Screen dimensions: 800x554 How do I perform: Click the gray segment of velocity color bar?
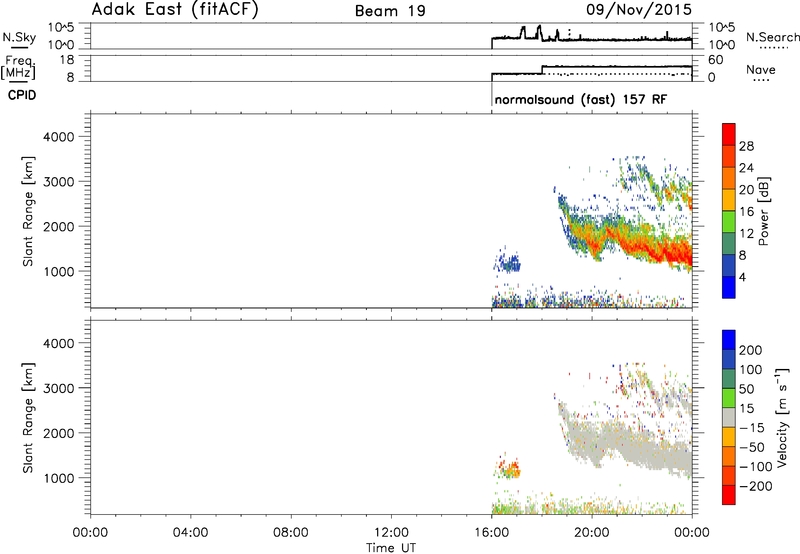pos(729,417)
